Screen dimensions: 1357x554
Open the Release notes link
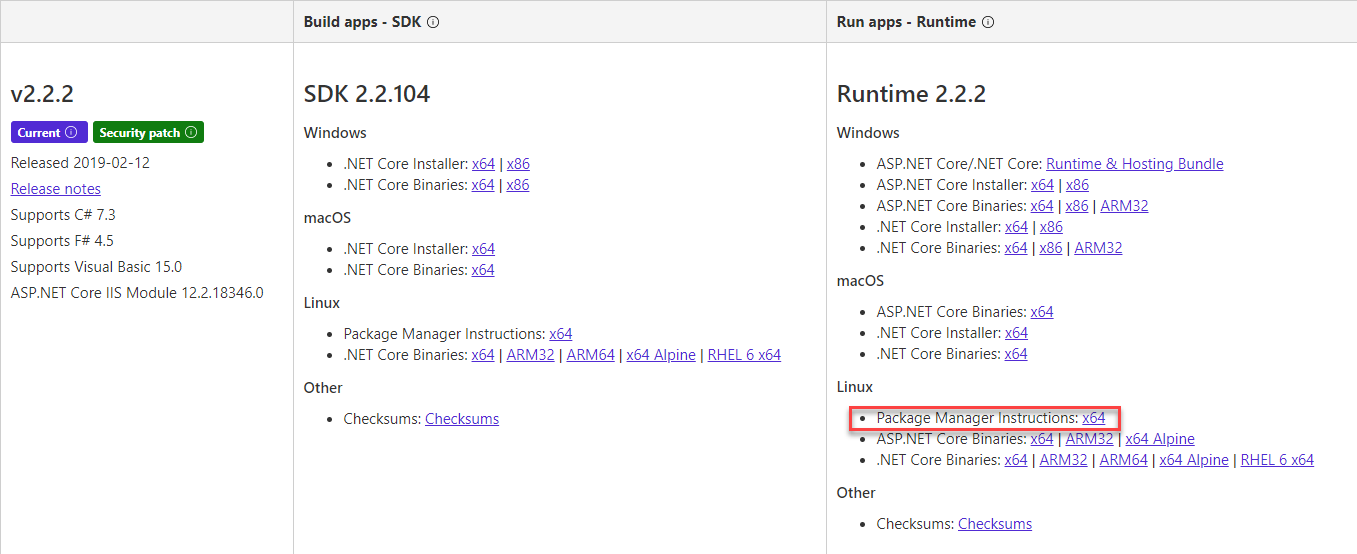56,189
